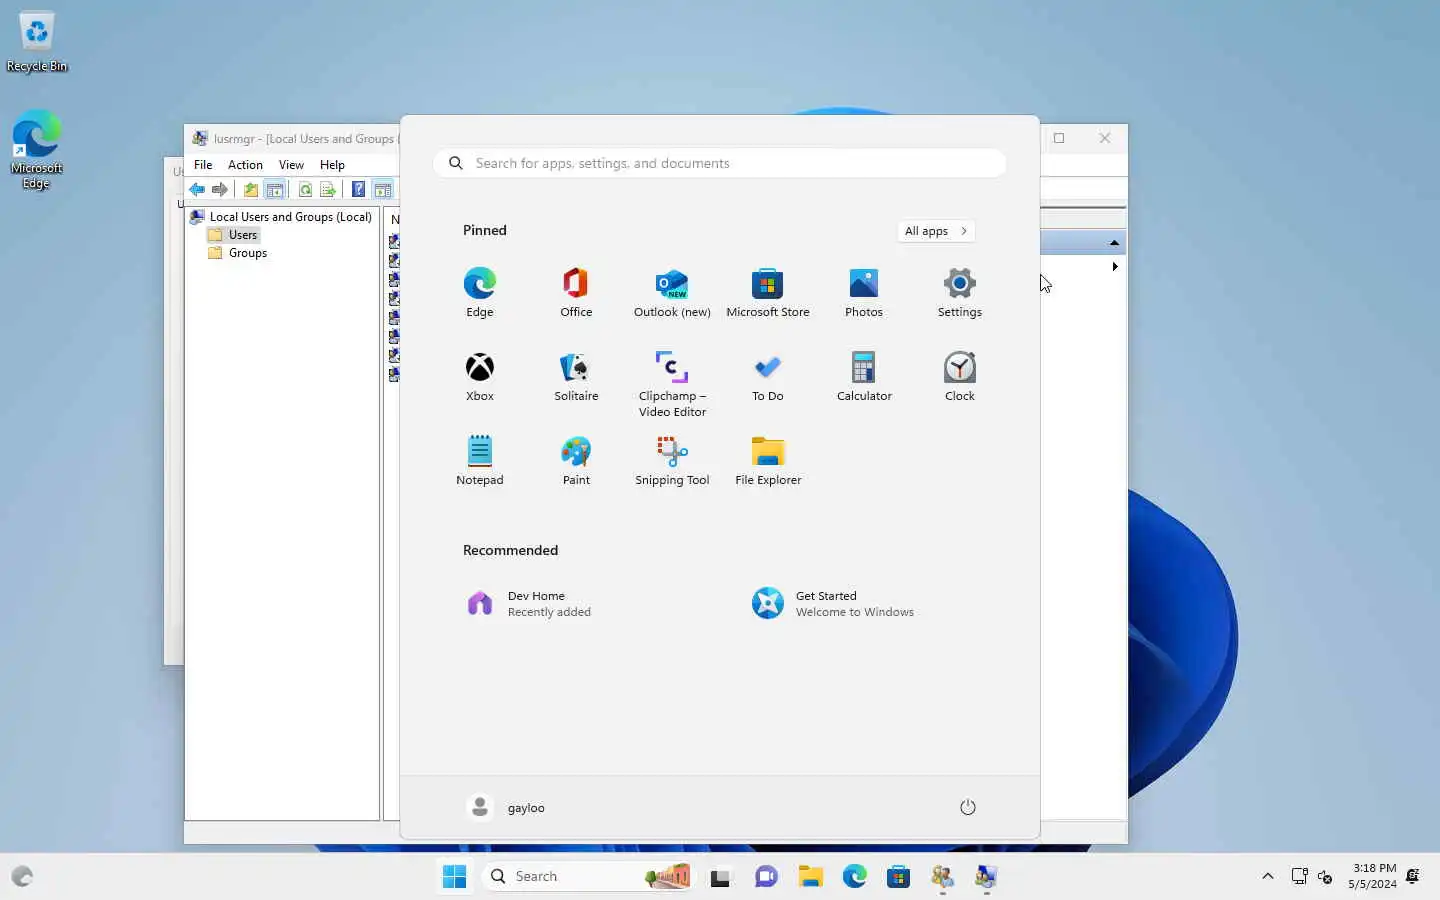
Task: Click the Back arrow in lusrmgr toolbar
Action: (197, 190)
